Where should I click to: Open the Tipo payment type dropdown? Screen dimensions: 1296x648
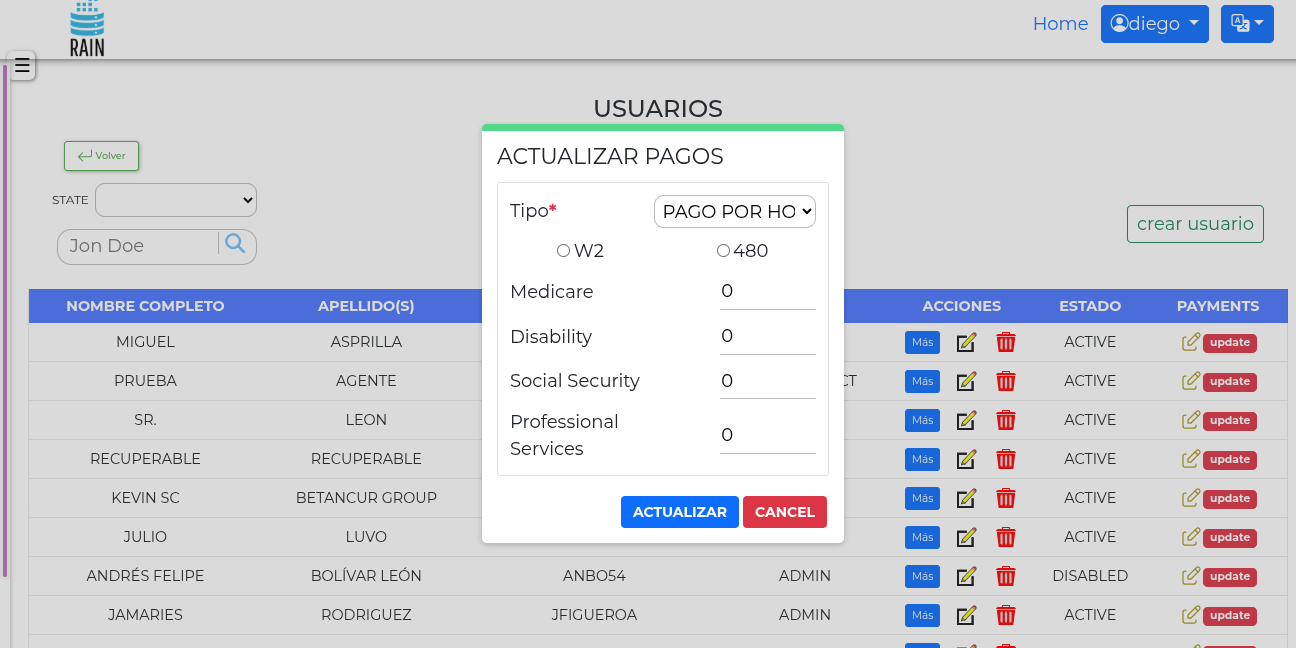[734, 212]
